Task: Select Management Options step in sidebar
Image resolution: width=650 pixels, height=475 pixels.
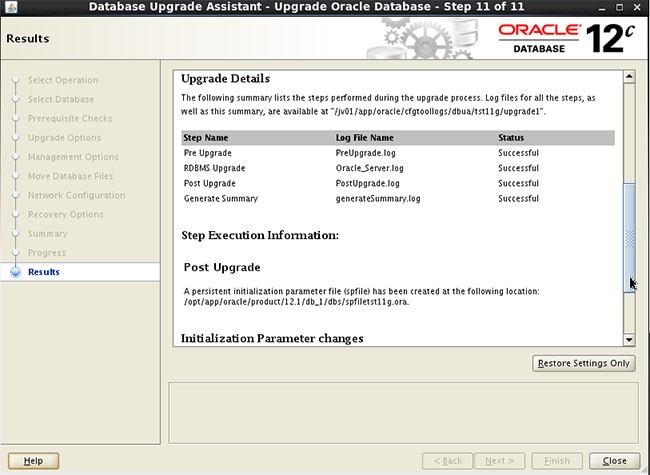Action: point(73,157)
